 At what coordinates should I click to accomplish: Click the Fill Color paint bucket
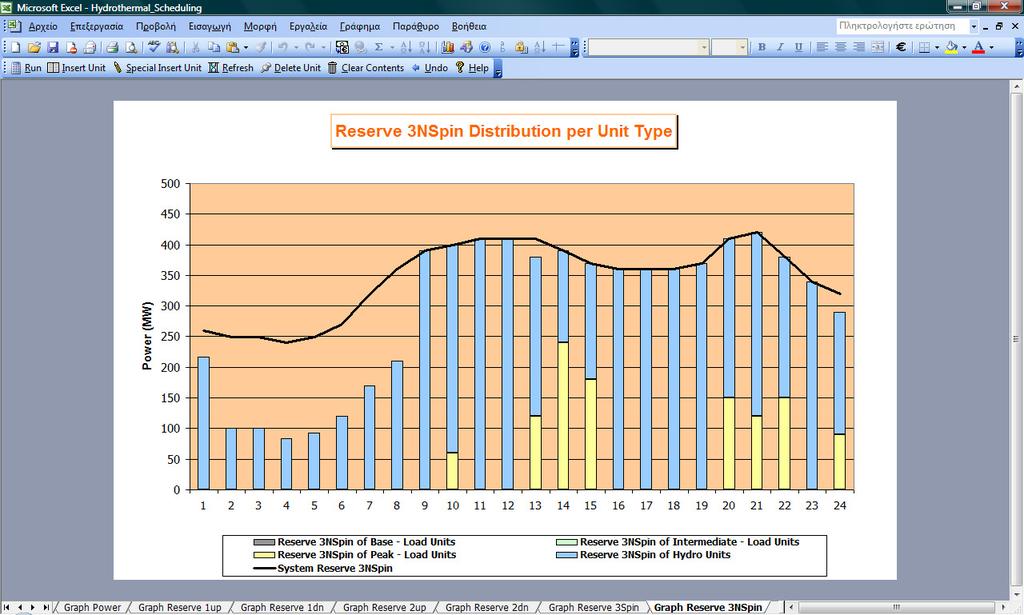click(952, 47)
